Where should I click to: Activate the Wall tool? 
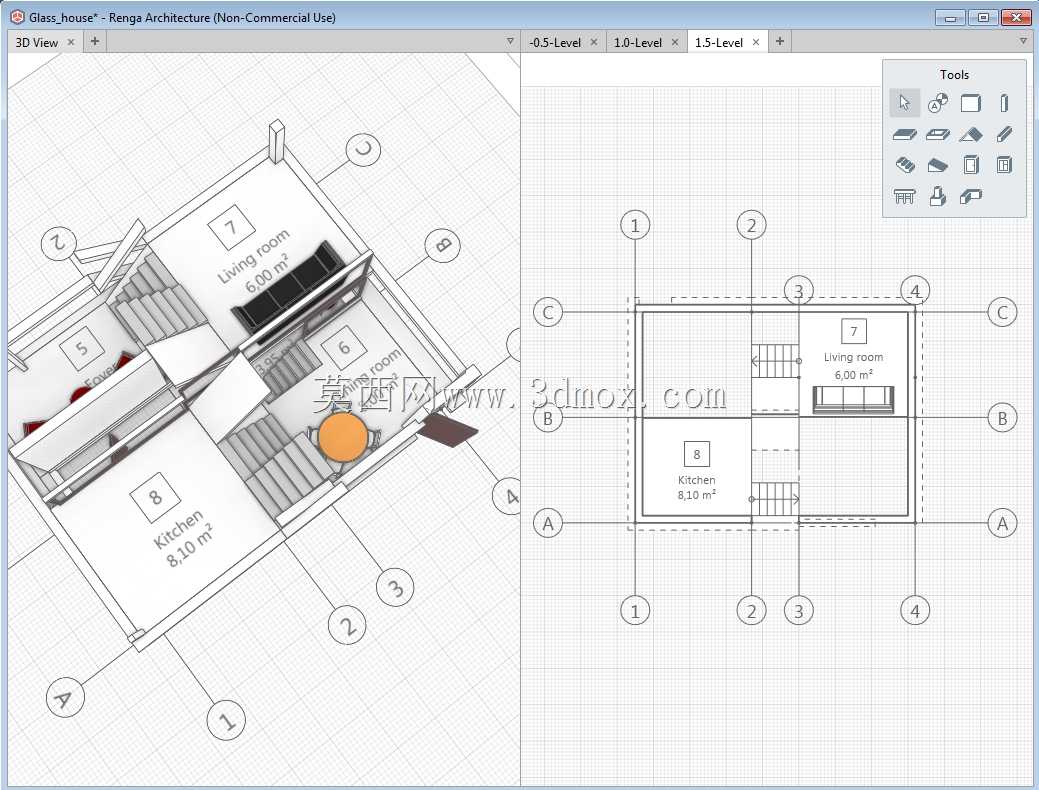pyautogui.click(x=971, y=103)
